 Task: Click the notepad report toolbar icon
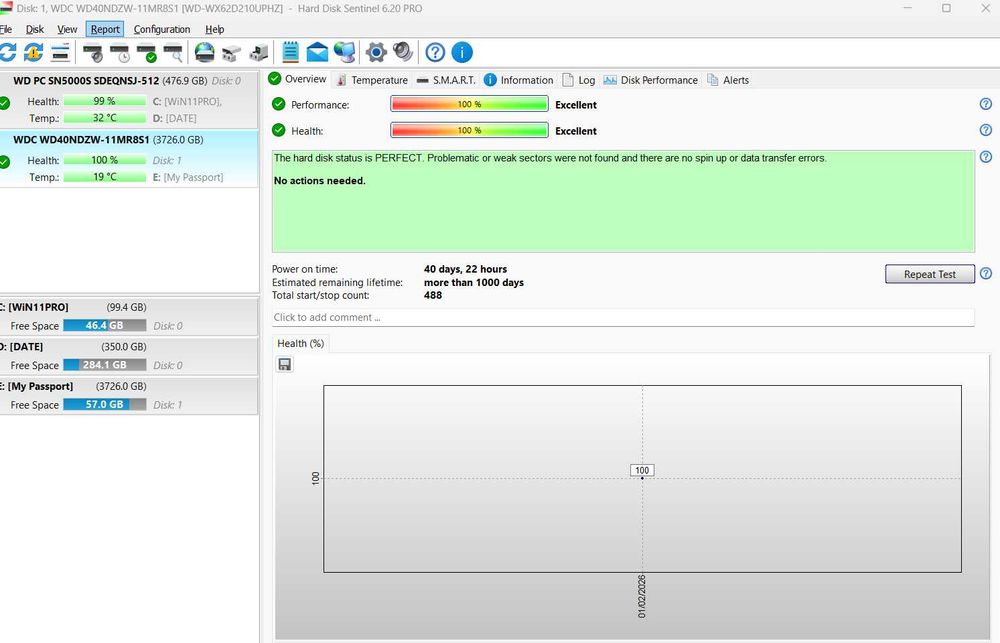click(x=290, y=52)
